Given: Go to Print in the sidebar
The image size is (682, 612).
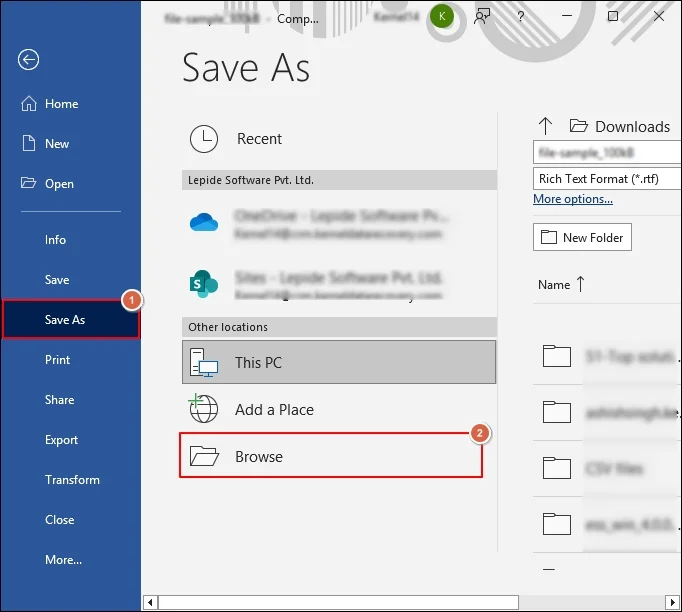Looking at the screenshot, I should tap(57, 360).
